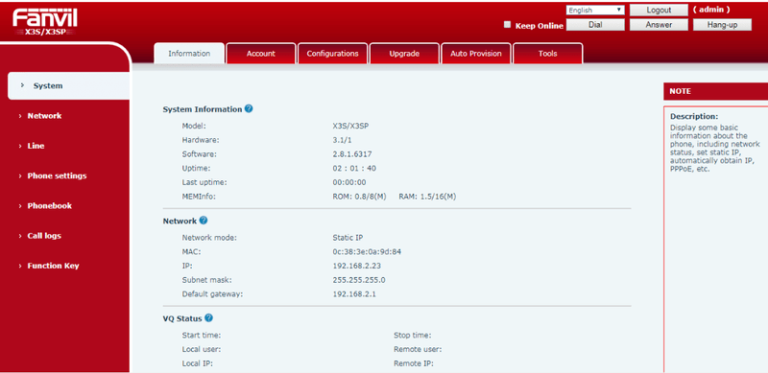The width and height of the screenshot is (768, 373).
Task: Click the ROM: 0.8/8(M) memory value
Action: 360,197
